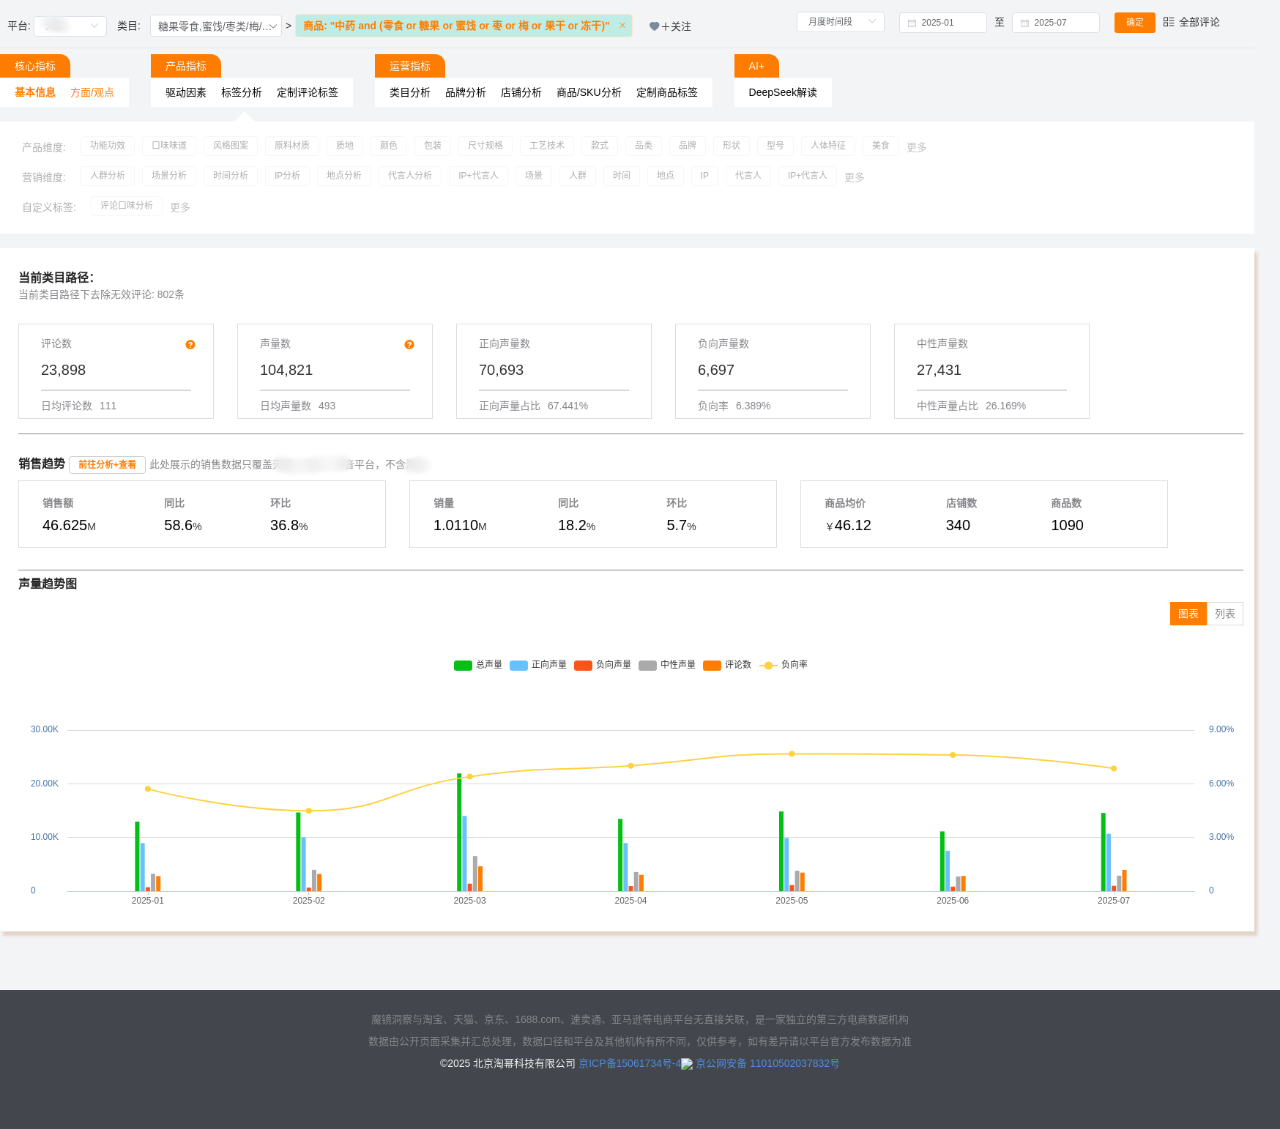Screen dimensions: 1280x1129
Task: Click the question mark icon on 声量数 card
Action: [x=409, y=345]
